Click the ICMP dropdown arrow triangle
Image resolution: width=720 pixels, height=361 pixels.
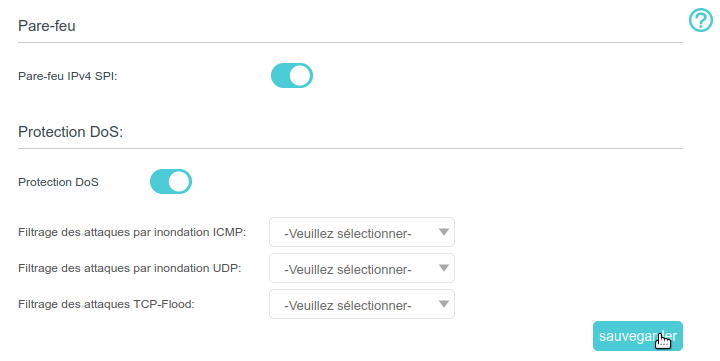(444, 232)
